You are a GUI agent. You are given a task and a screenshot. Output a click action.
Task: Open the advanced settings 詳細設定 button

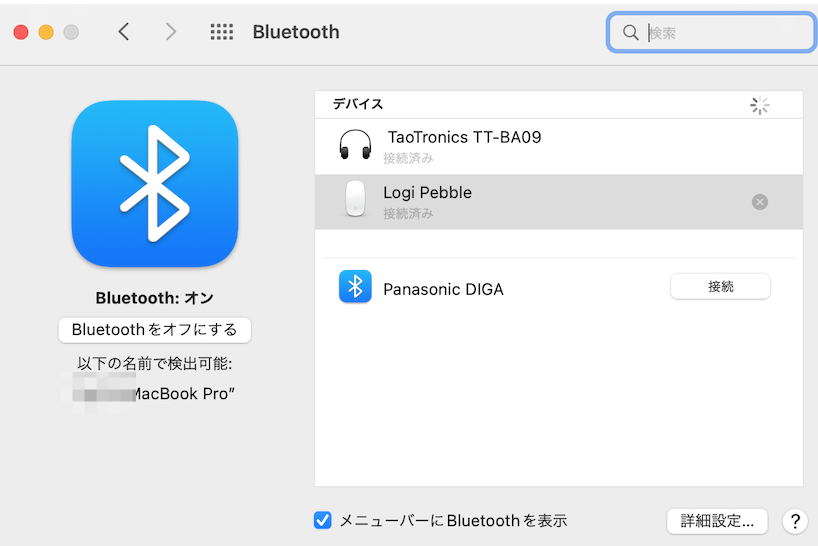(x=717, y=521)
